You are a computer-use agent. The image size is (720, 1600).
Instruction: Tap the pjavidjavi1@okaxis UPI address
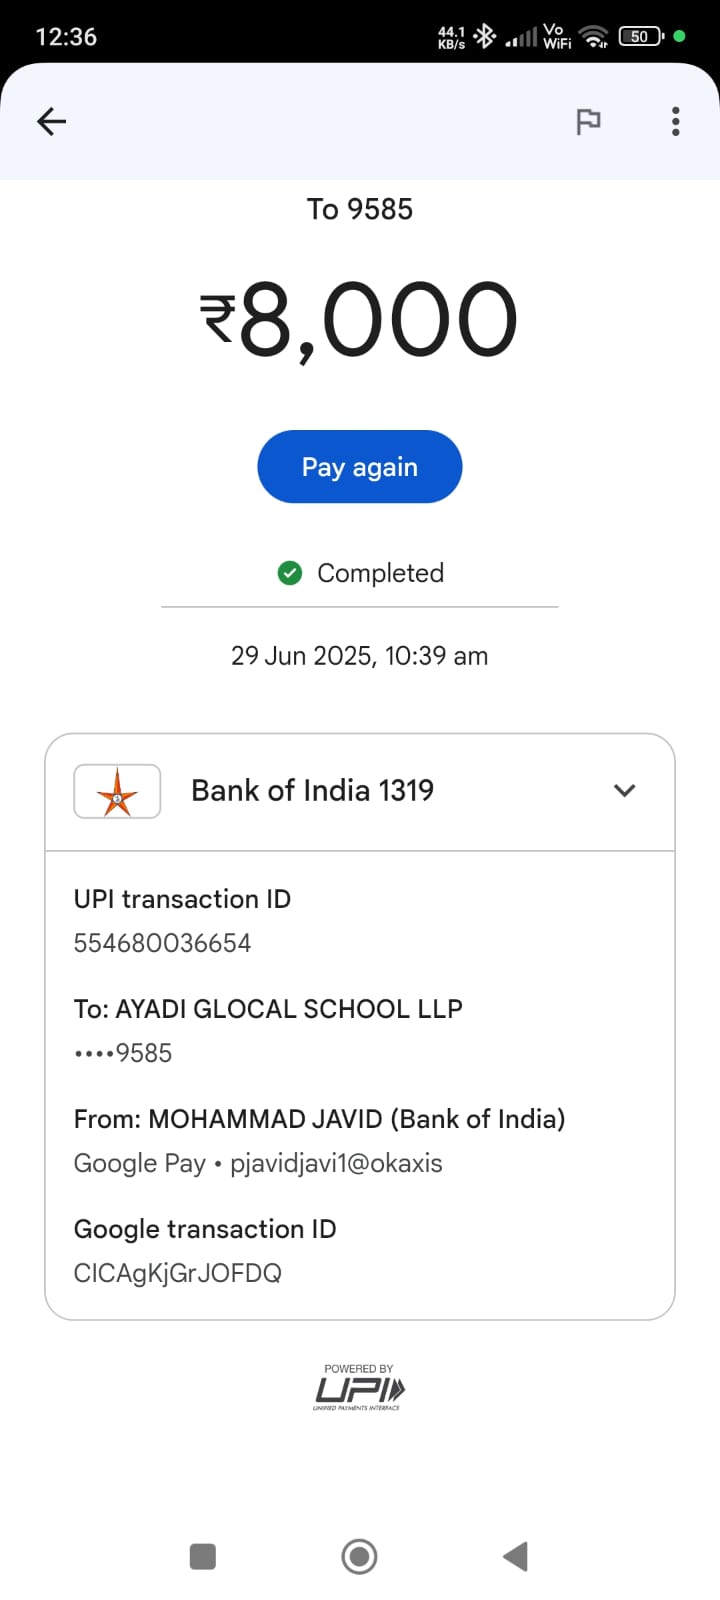pos(336,1163)
